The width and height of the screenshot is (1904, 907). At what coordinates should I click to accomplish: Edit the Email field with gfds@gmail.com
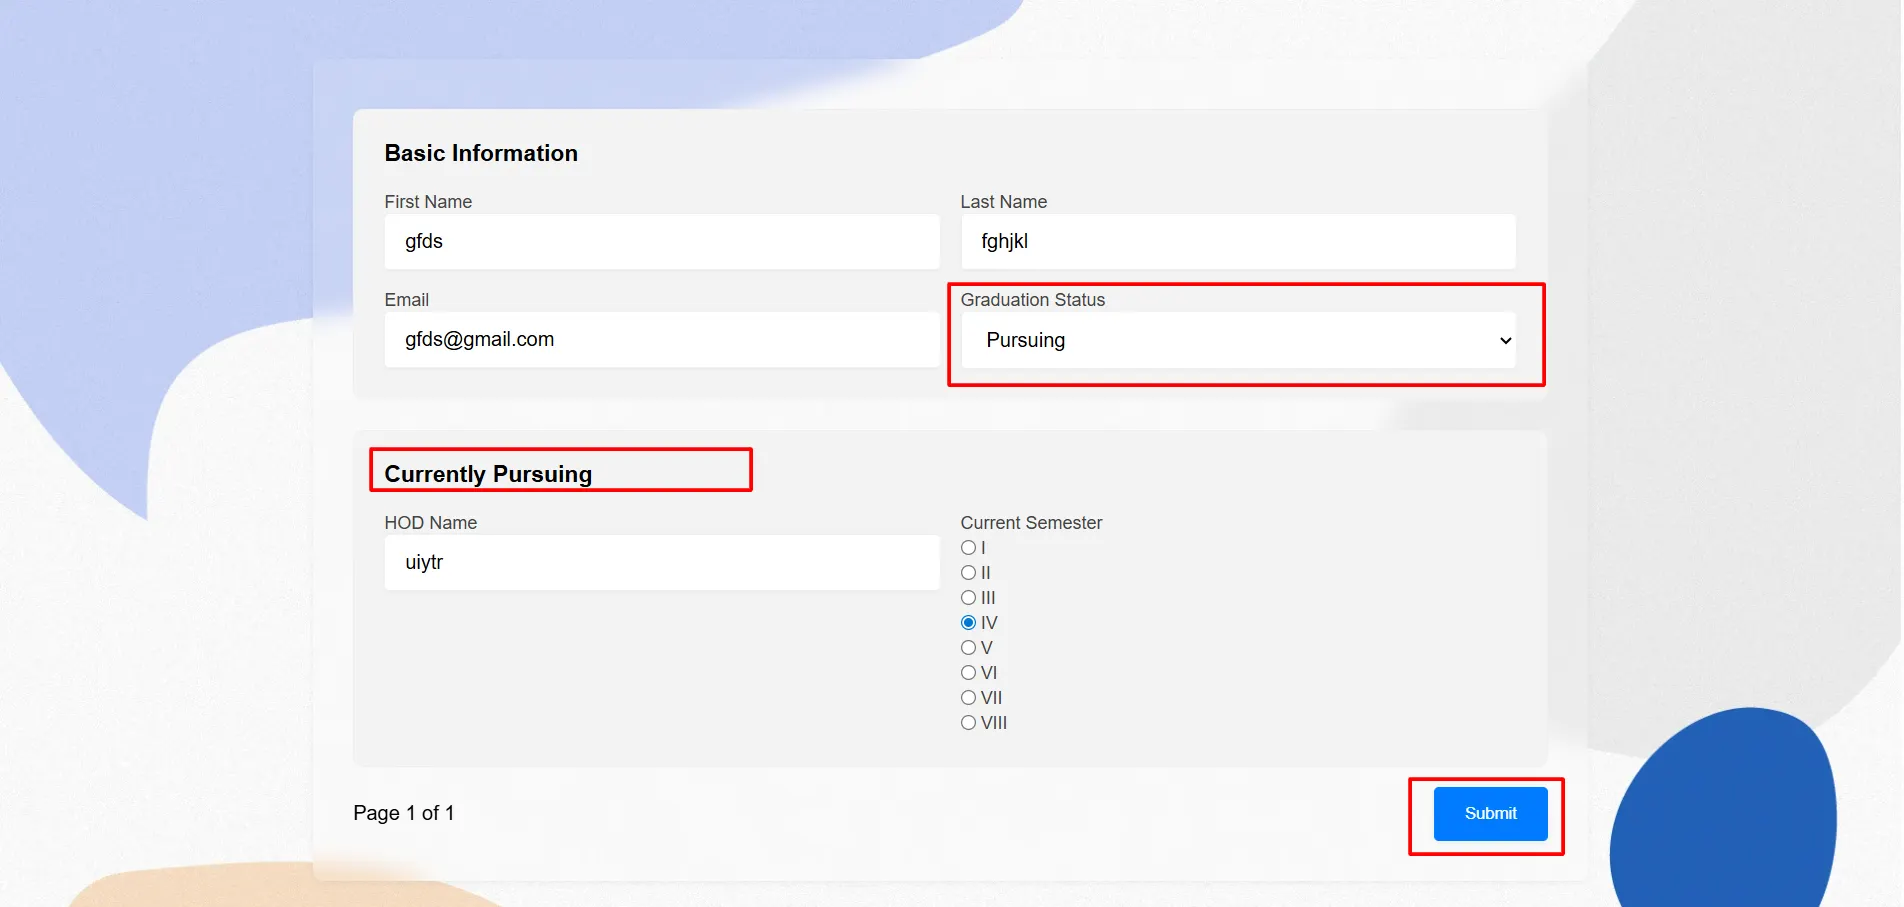coord(661,340)
